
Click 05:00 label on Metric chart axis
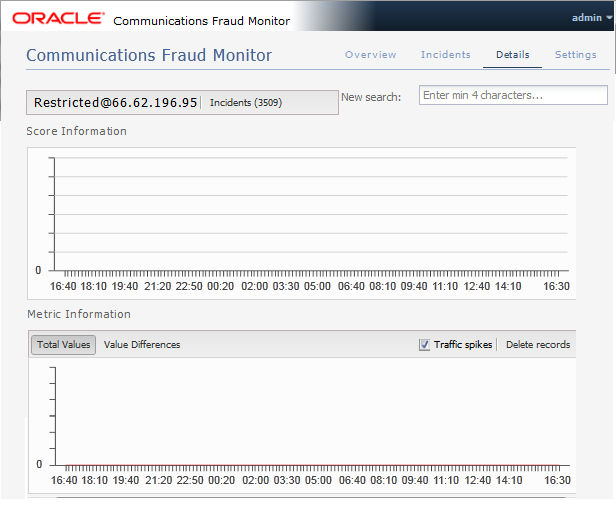click(318, 480)
